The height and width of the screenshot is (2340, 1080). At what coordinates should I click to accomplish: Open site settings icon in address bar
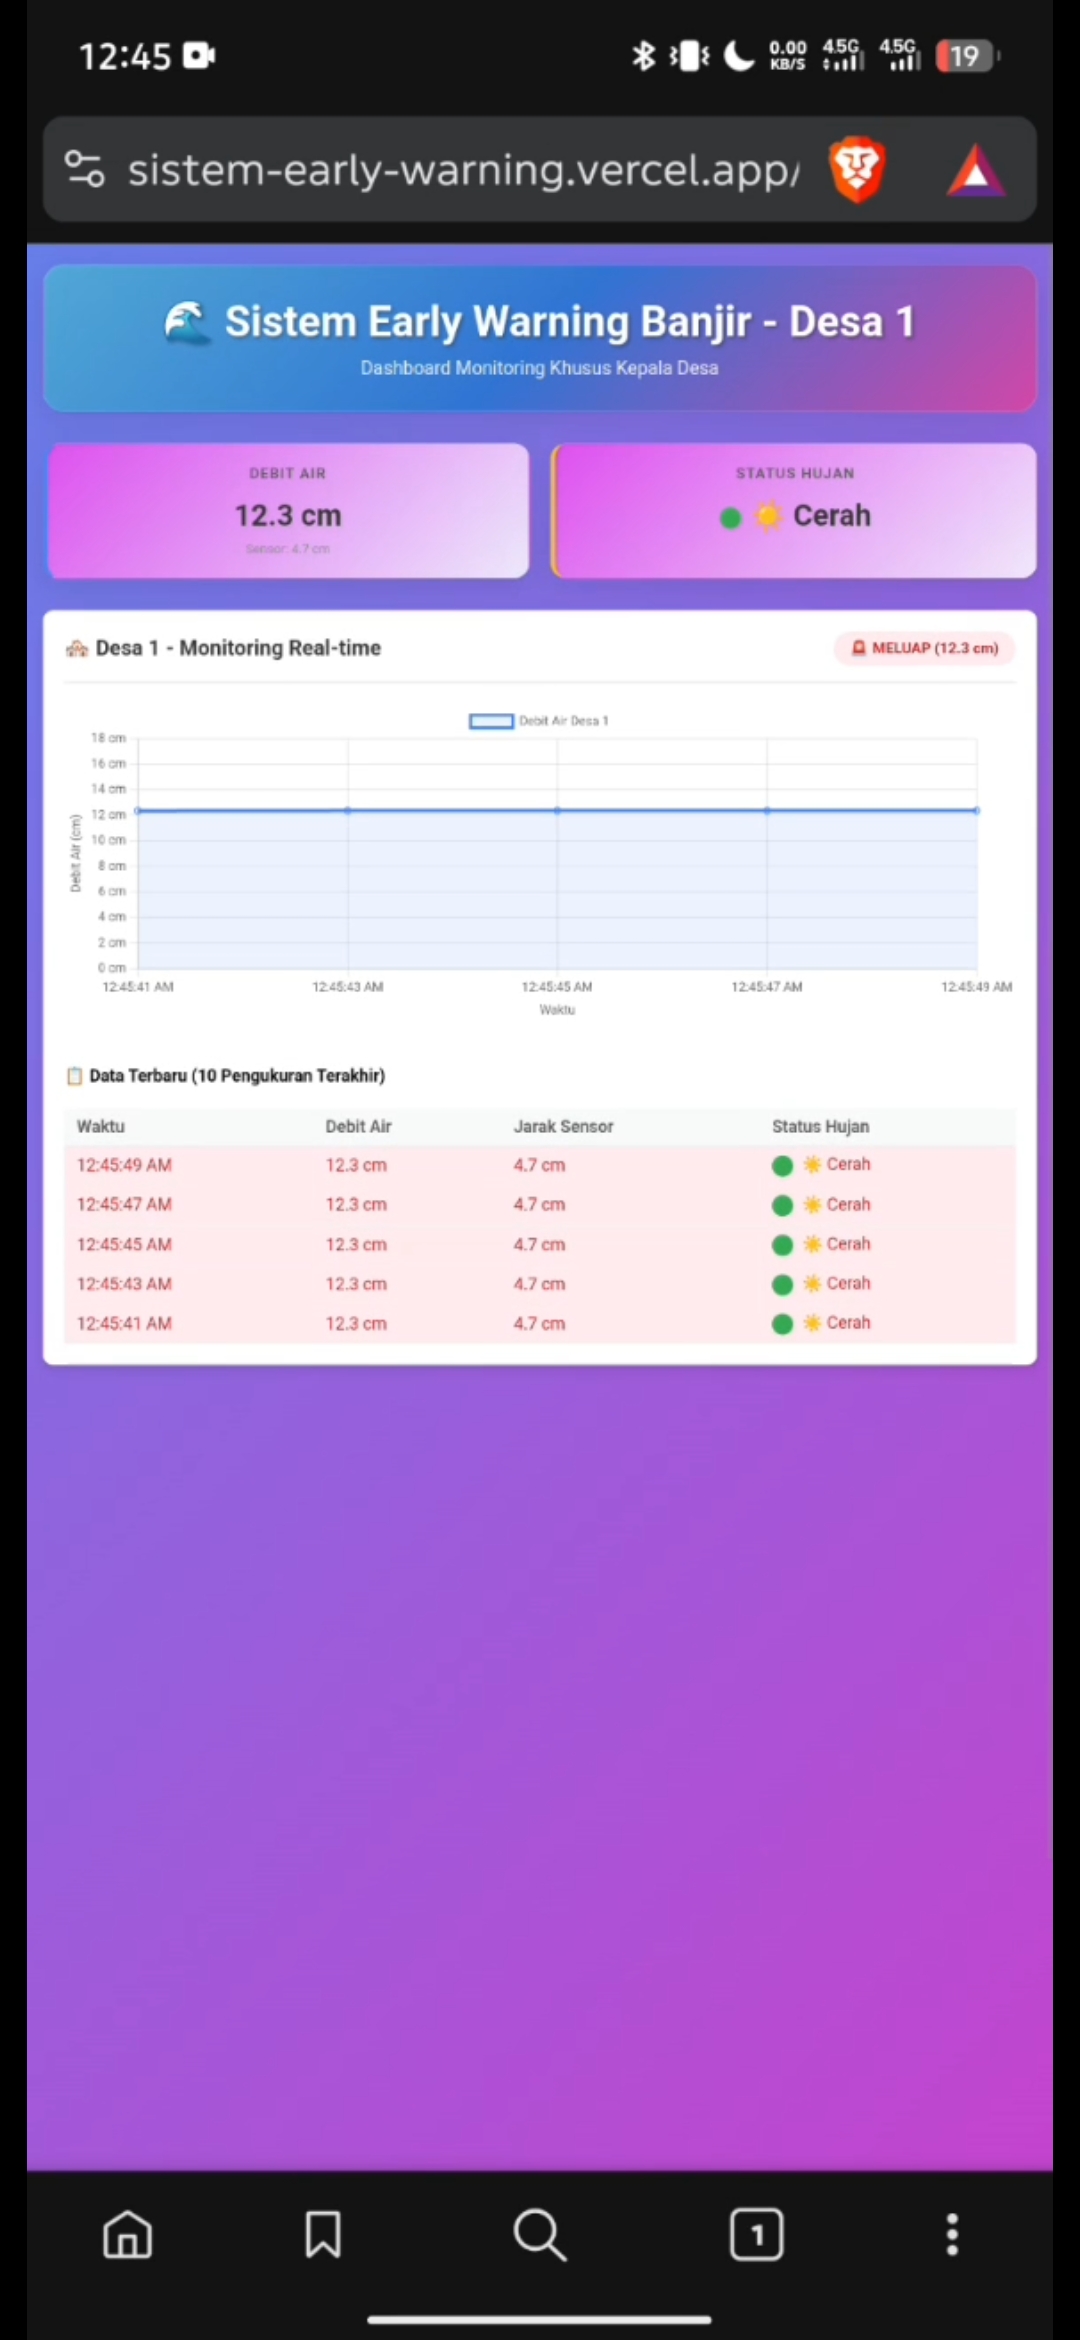[85, 169]
